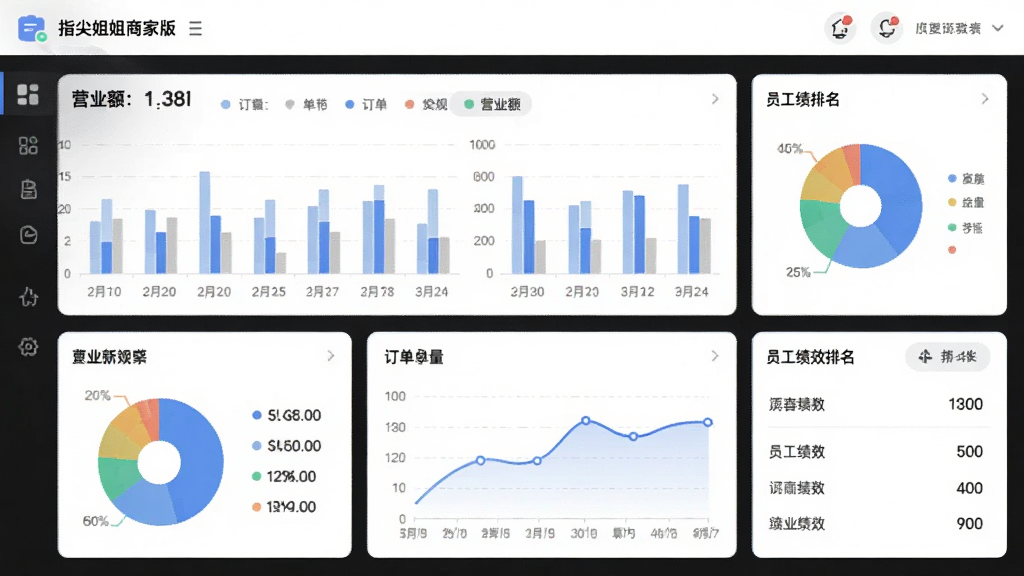This screenshot has height=576, width=1024.
Task: Click the 营业额 value 1.381
Action: [168, 99]
